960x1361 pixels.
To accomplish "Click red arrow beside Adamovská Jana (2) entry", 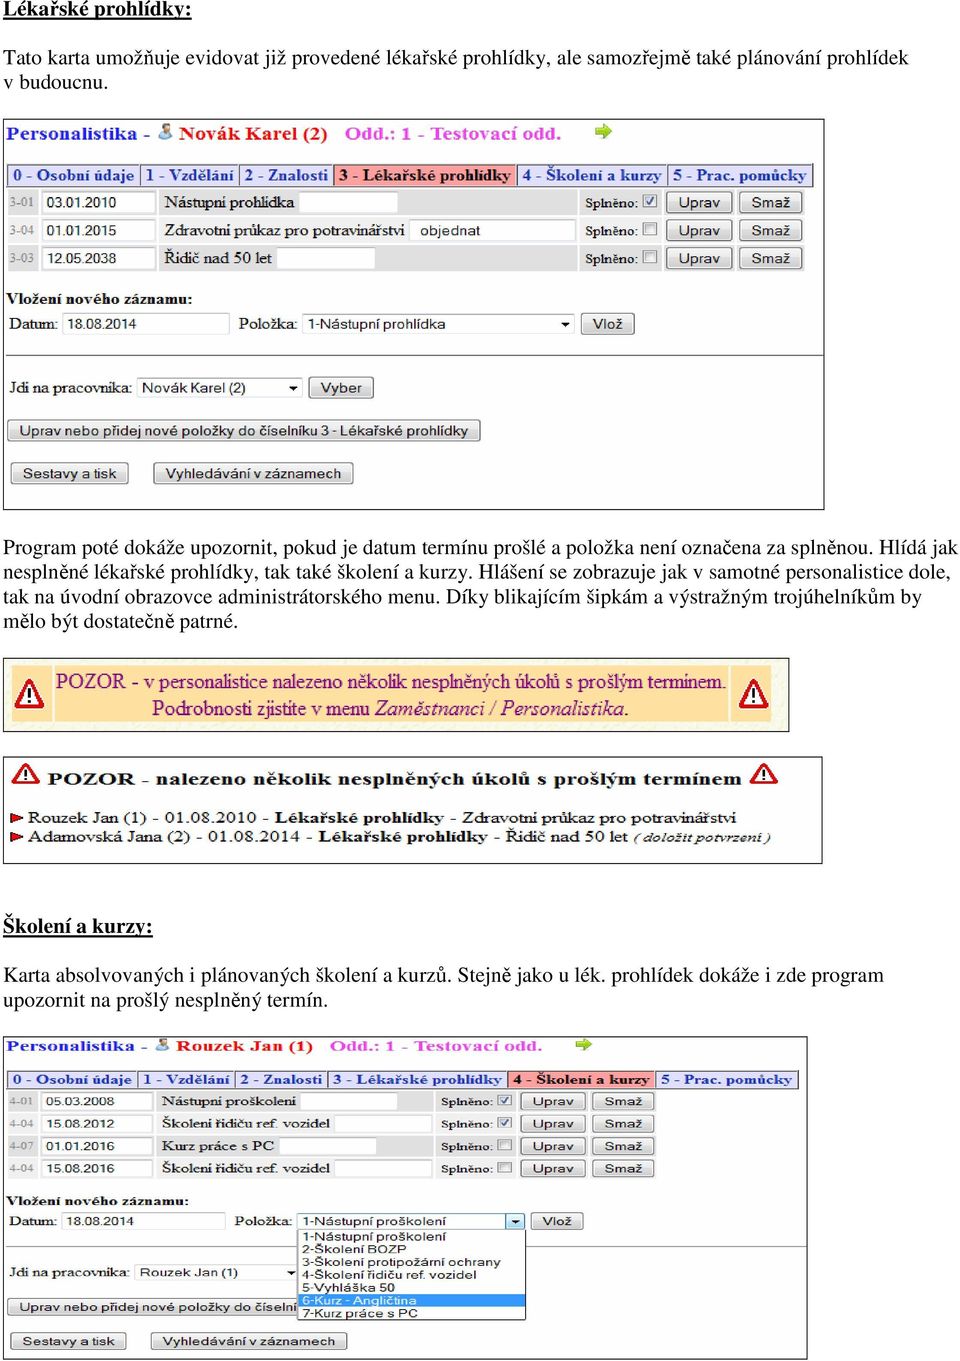I will [17, 837].
